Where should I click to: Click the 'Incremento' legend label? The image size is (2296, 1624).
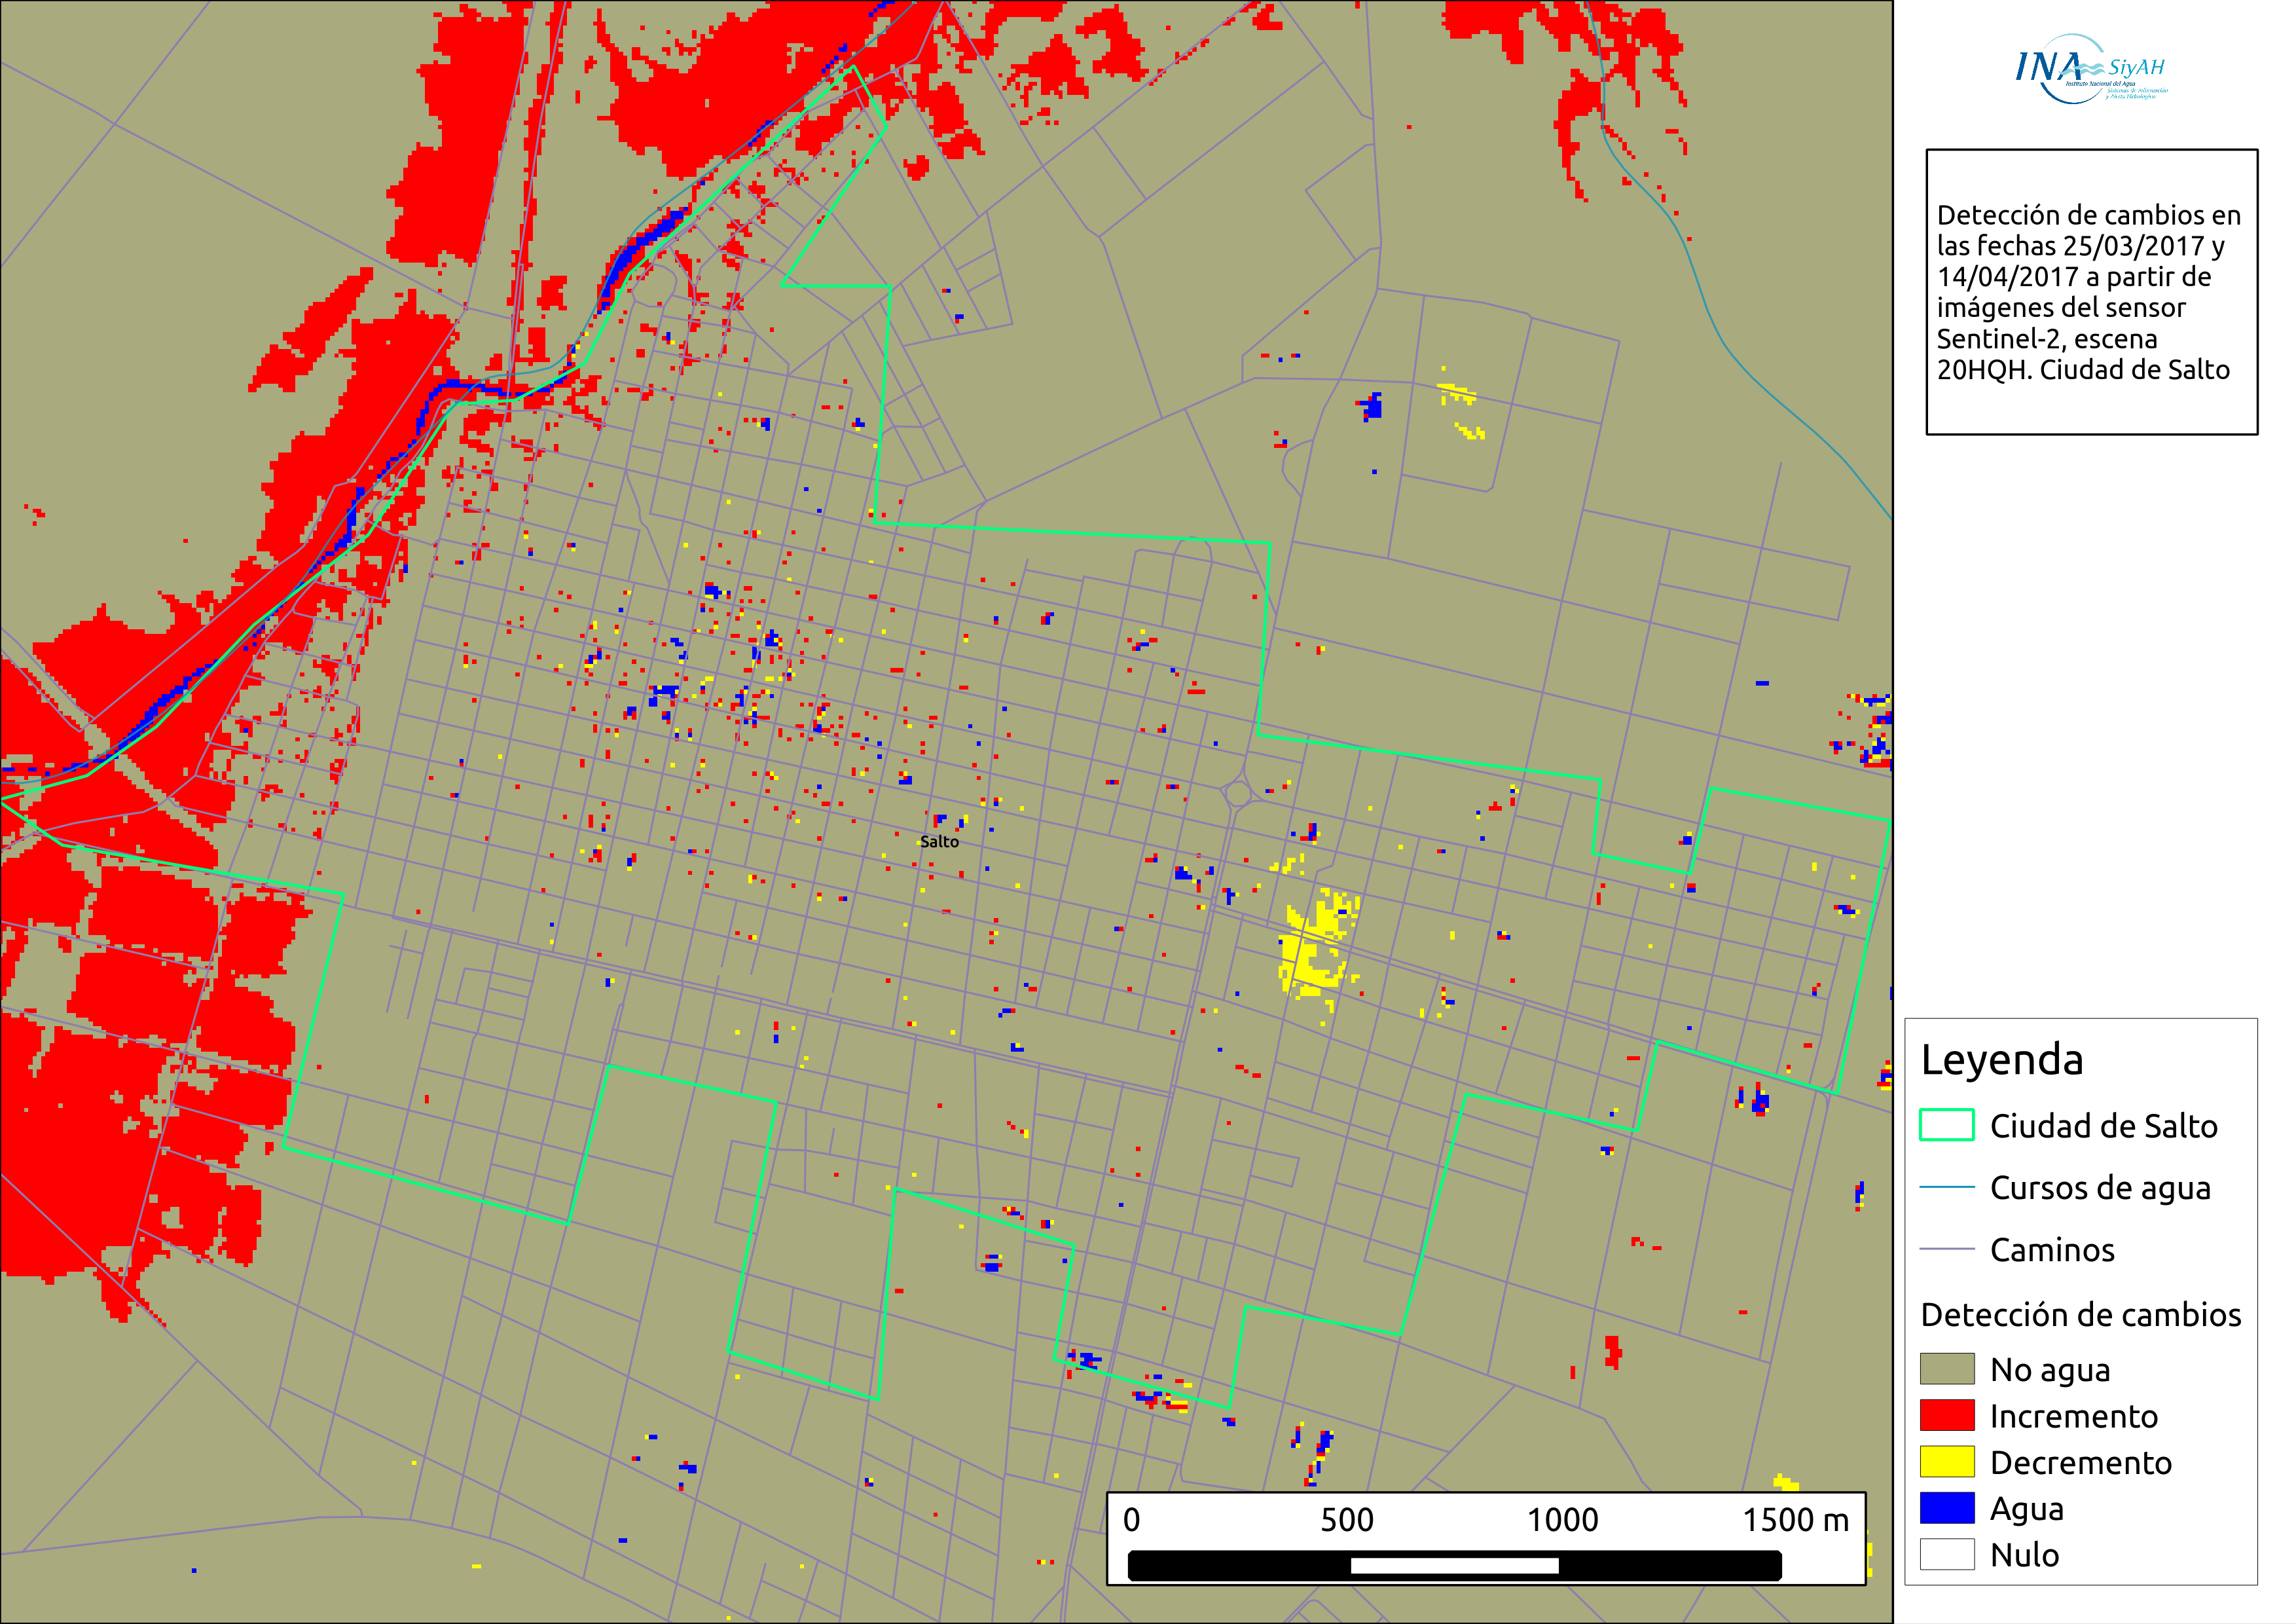[x=2073, y=1416]
